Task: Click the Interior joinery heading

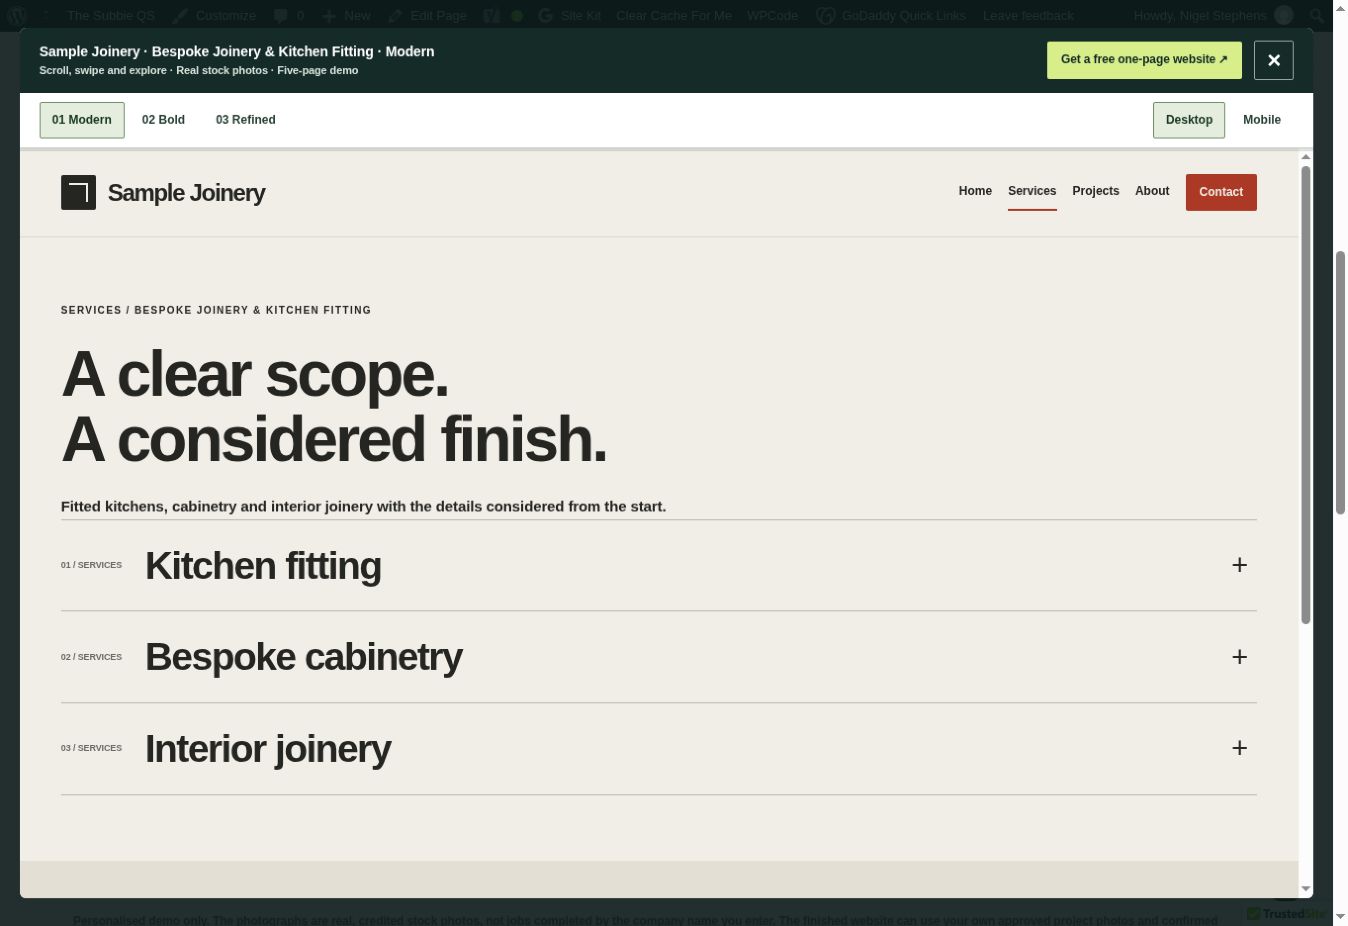Action: click(268, 749)
